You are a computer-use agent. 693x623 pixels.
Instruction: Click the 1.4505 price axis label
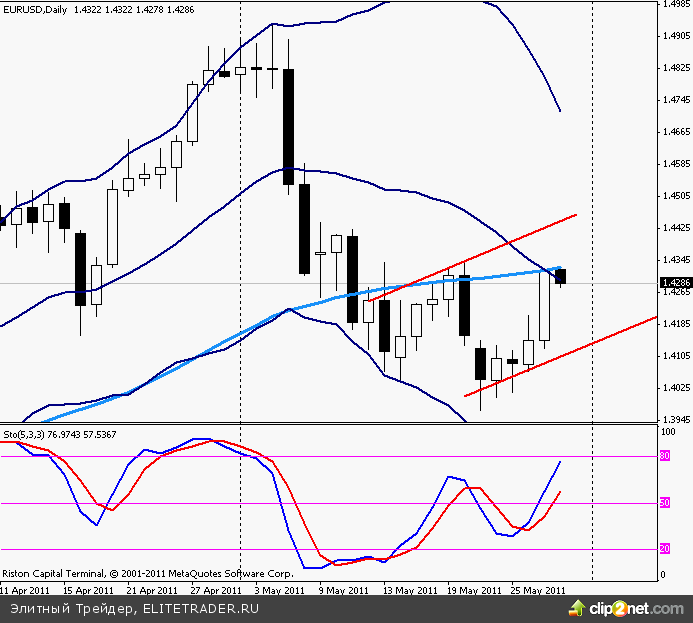pyautogui.click(x=676, y=195)
